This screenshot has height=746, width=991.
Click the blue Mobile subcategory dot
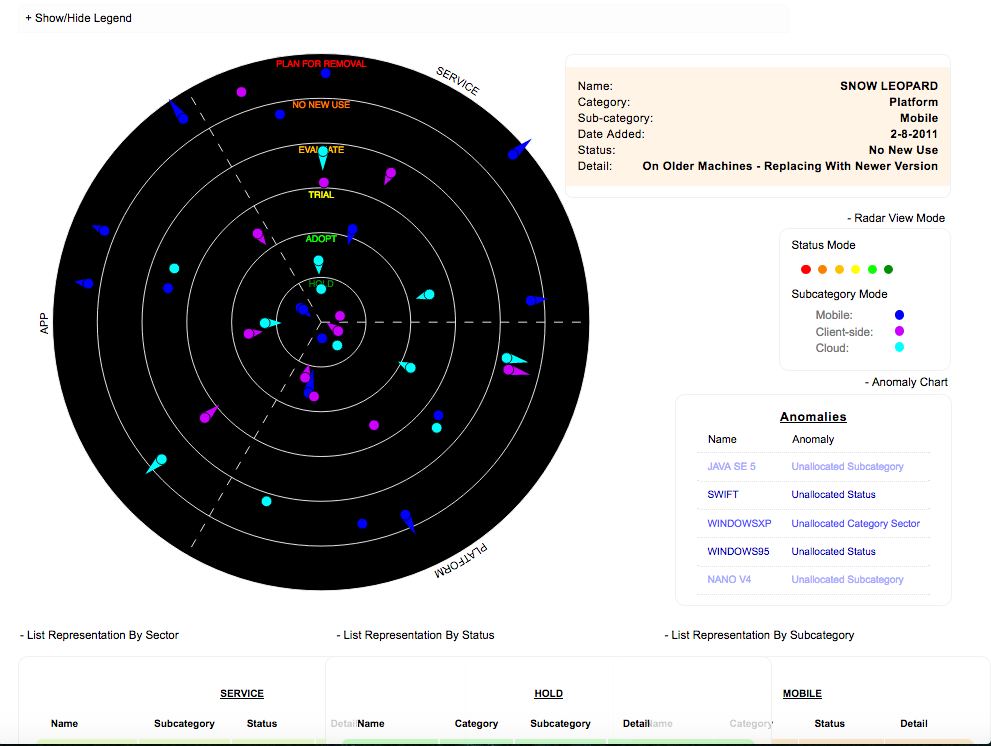pos(899,315)
